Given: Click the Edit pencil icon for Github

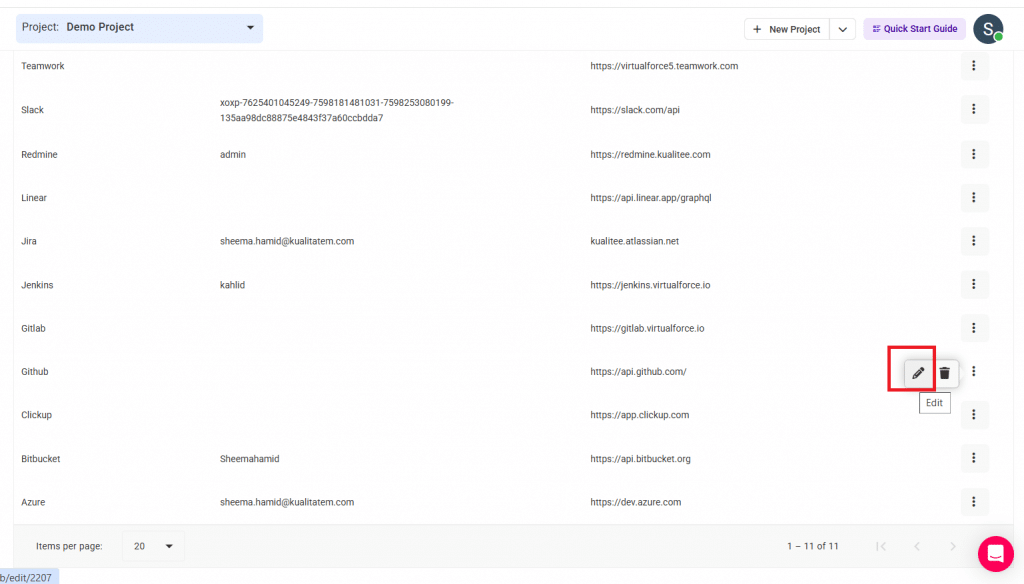Looking at the screenshot, I should [x=918, y=373].
